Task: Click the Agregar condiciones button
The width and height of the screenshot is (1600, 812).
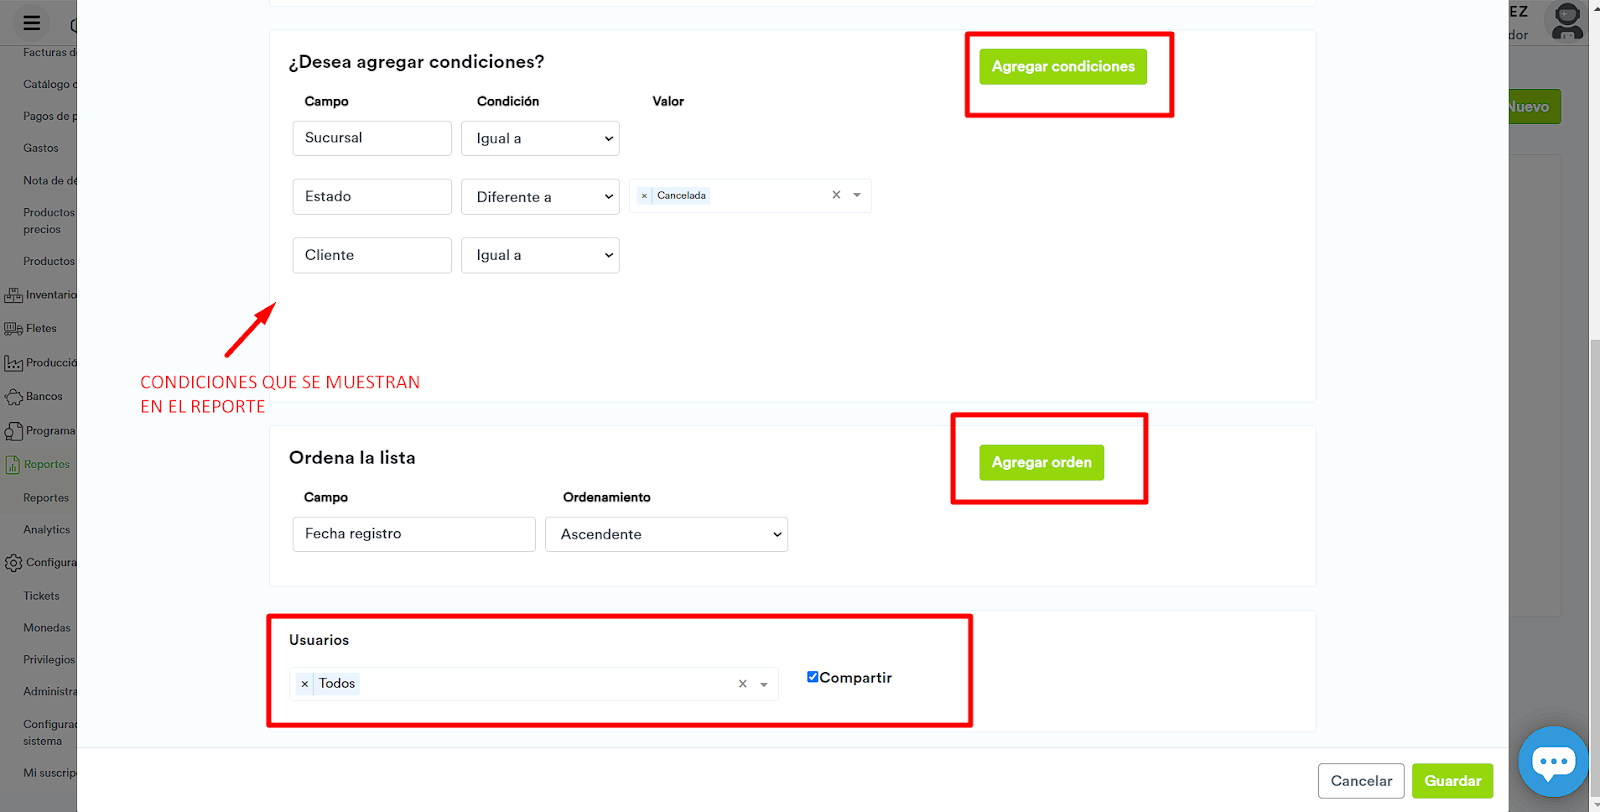Action: pos(1063,67)
